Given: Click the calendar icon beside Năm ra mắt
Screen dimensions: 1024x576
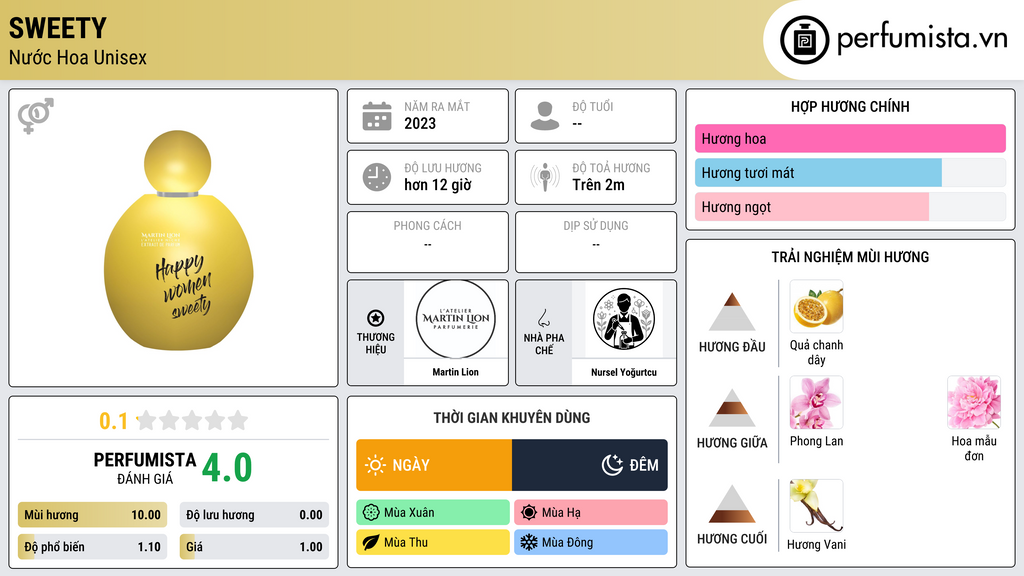Looking at the screenshot, I should pos(377,116).
